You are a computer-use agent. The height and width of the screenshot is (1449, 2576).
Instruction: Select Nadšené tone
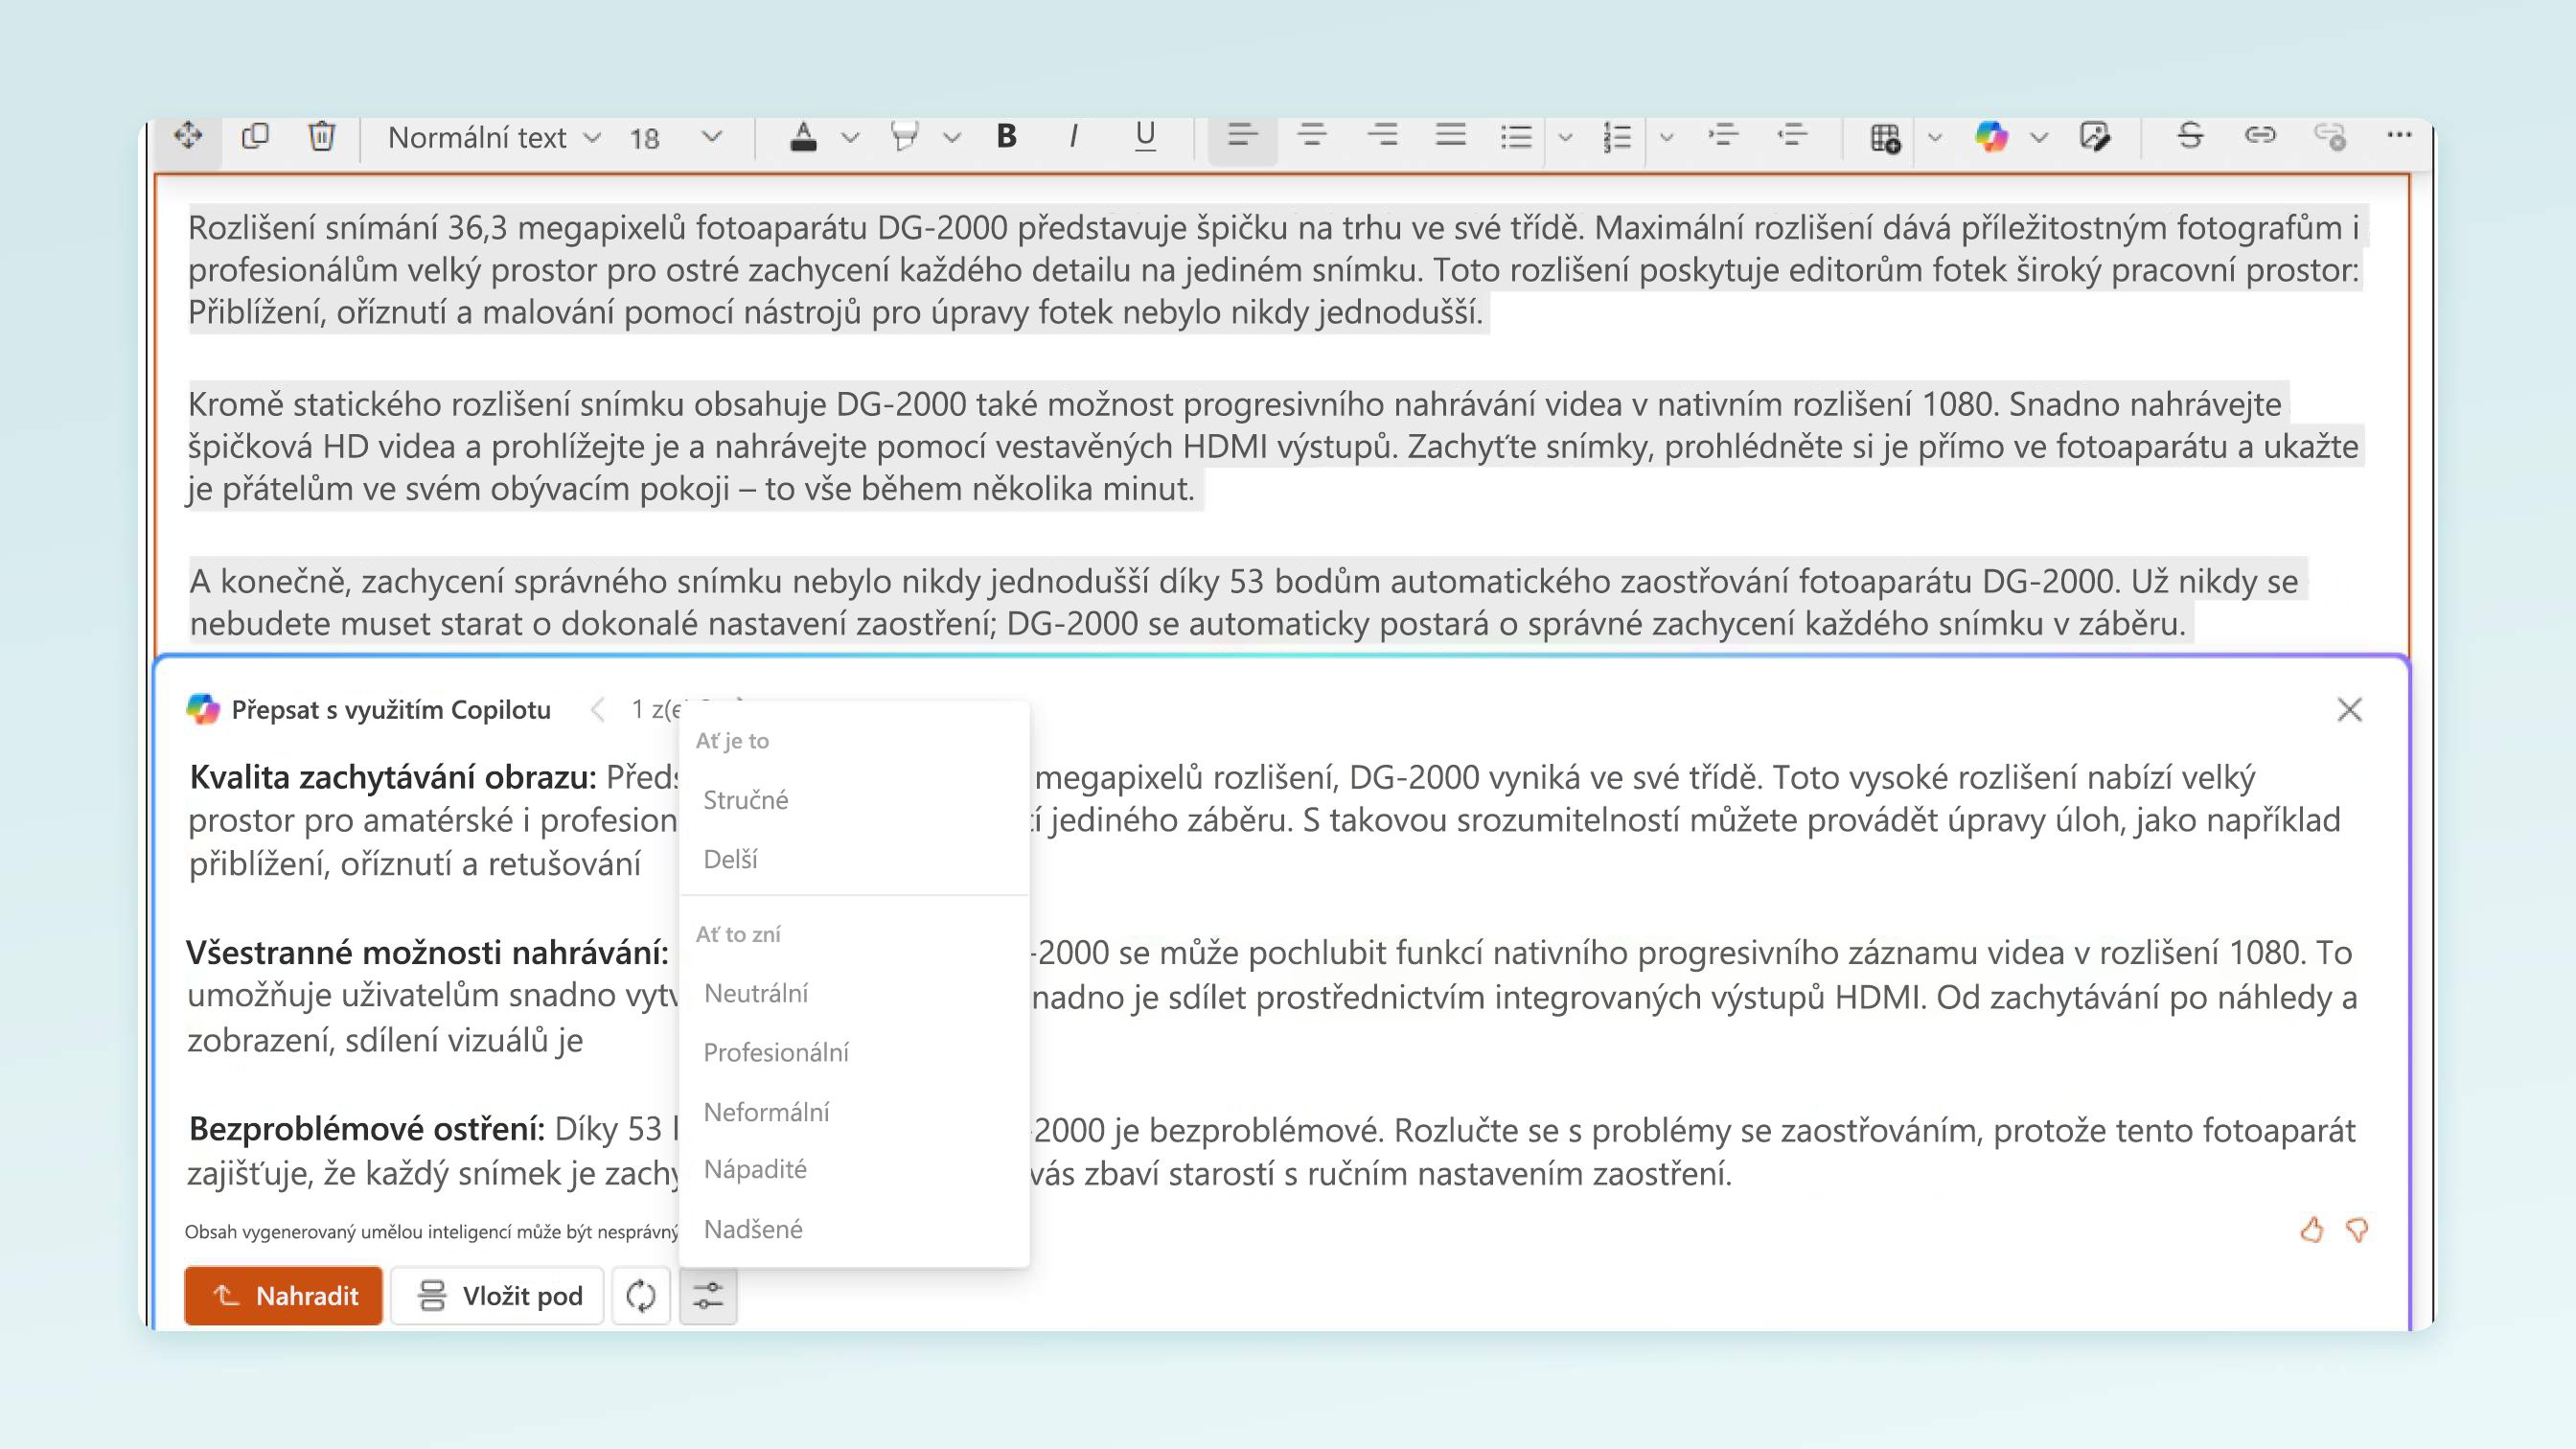[x=854, y=1228]
